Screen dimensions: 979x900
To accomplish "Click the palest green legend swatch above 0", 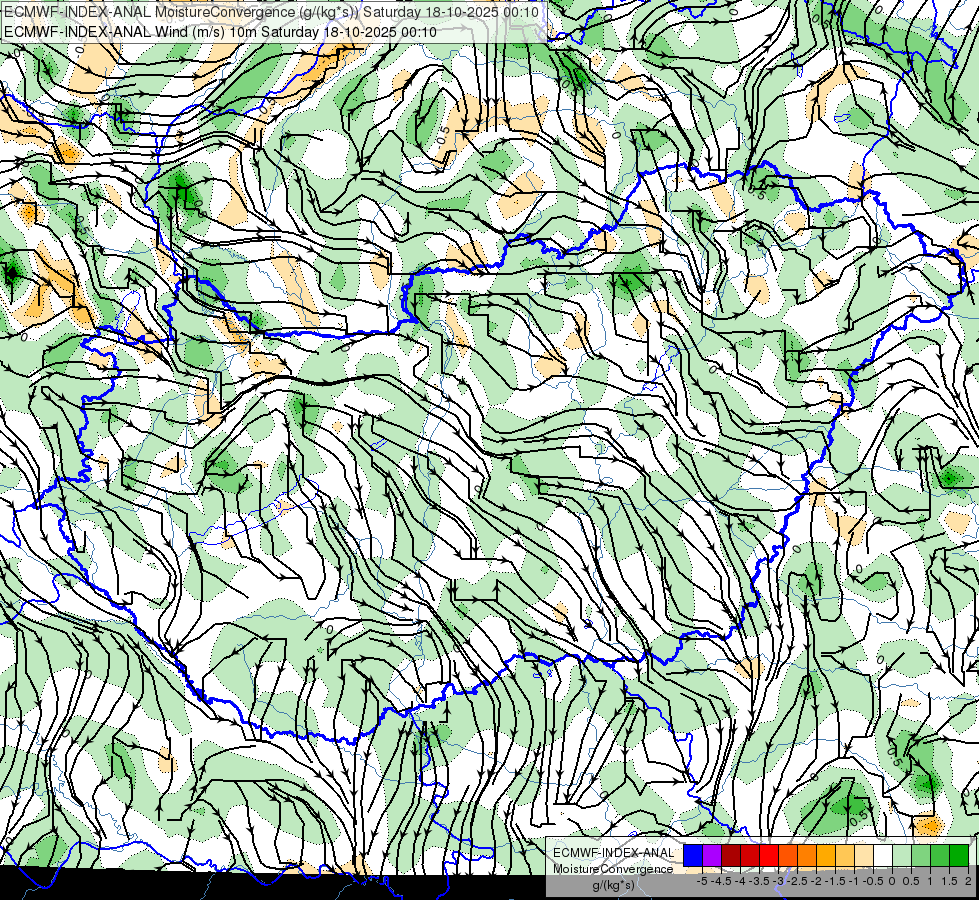I will 902,855.
